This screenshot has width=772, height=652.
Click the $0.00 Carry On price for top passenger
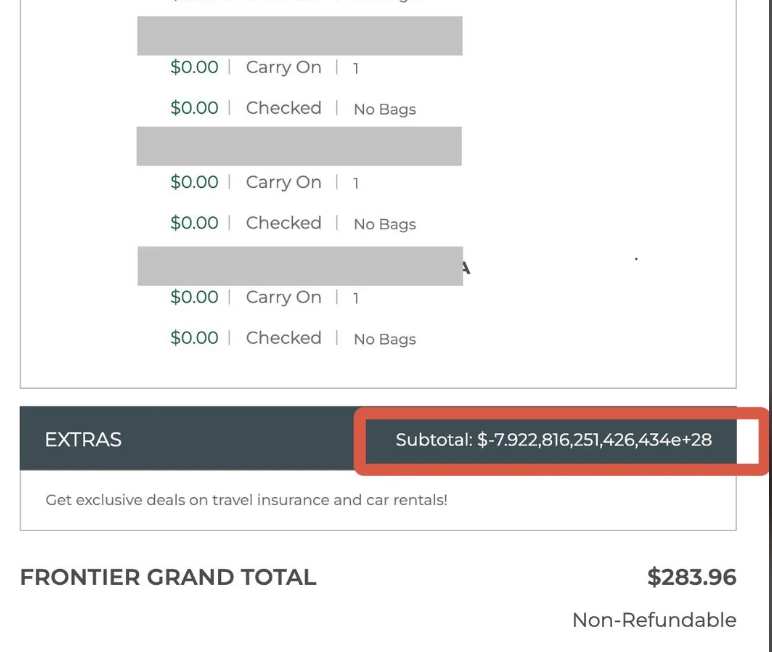click(194, 68)
